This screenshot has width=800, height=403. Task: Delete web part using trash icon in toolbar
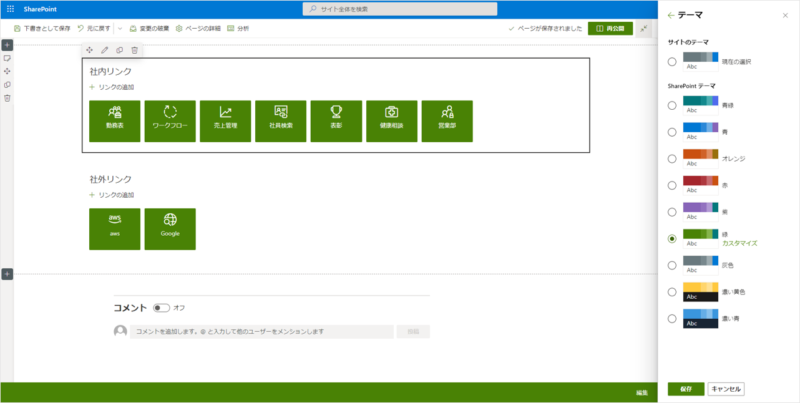coord(134,49)
